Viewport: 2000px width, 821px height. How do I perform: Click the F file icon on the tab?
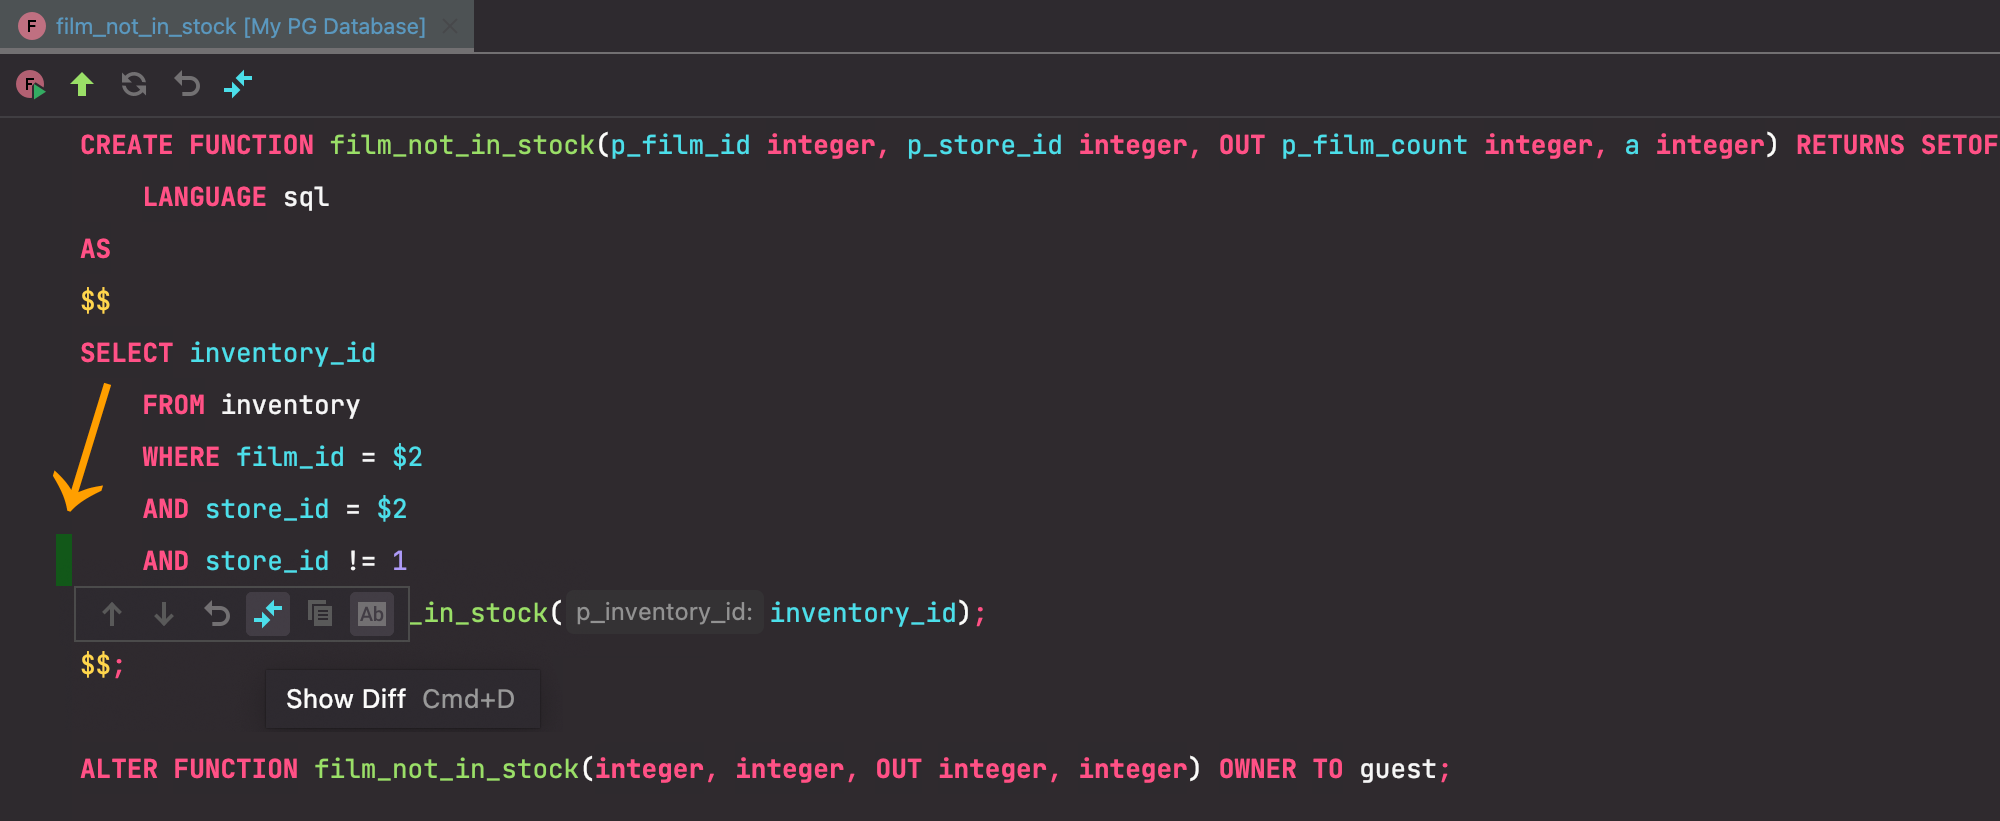pyautogui.click(x=32, y=27)
